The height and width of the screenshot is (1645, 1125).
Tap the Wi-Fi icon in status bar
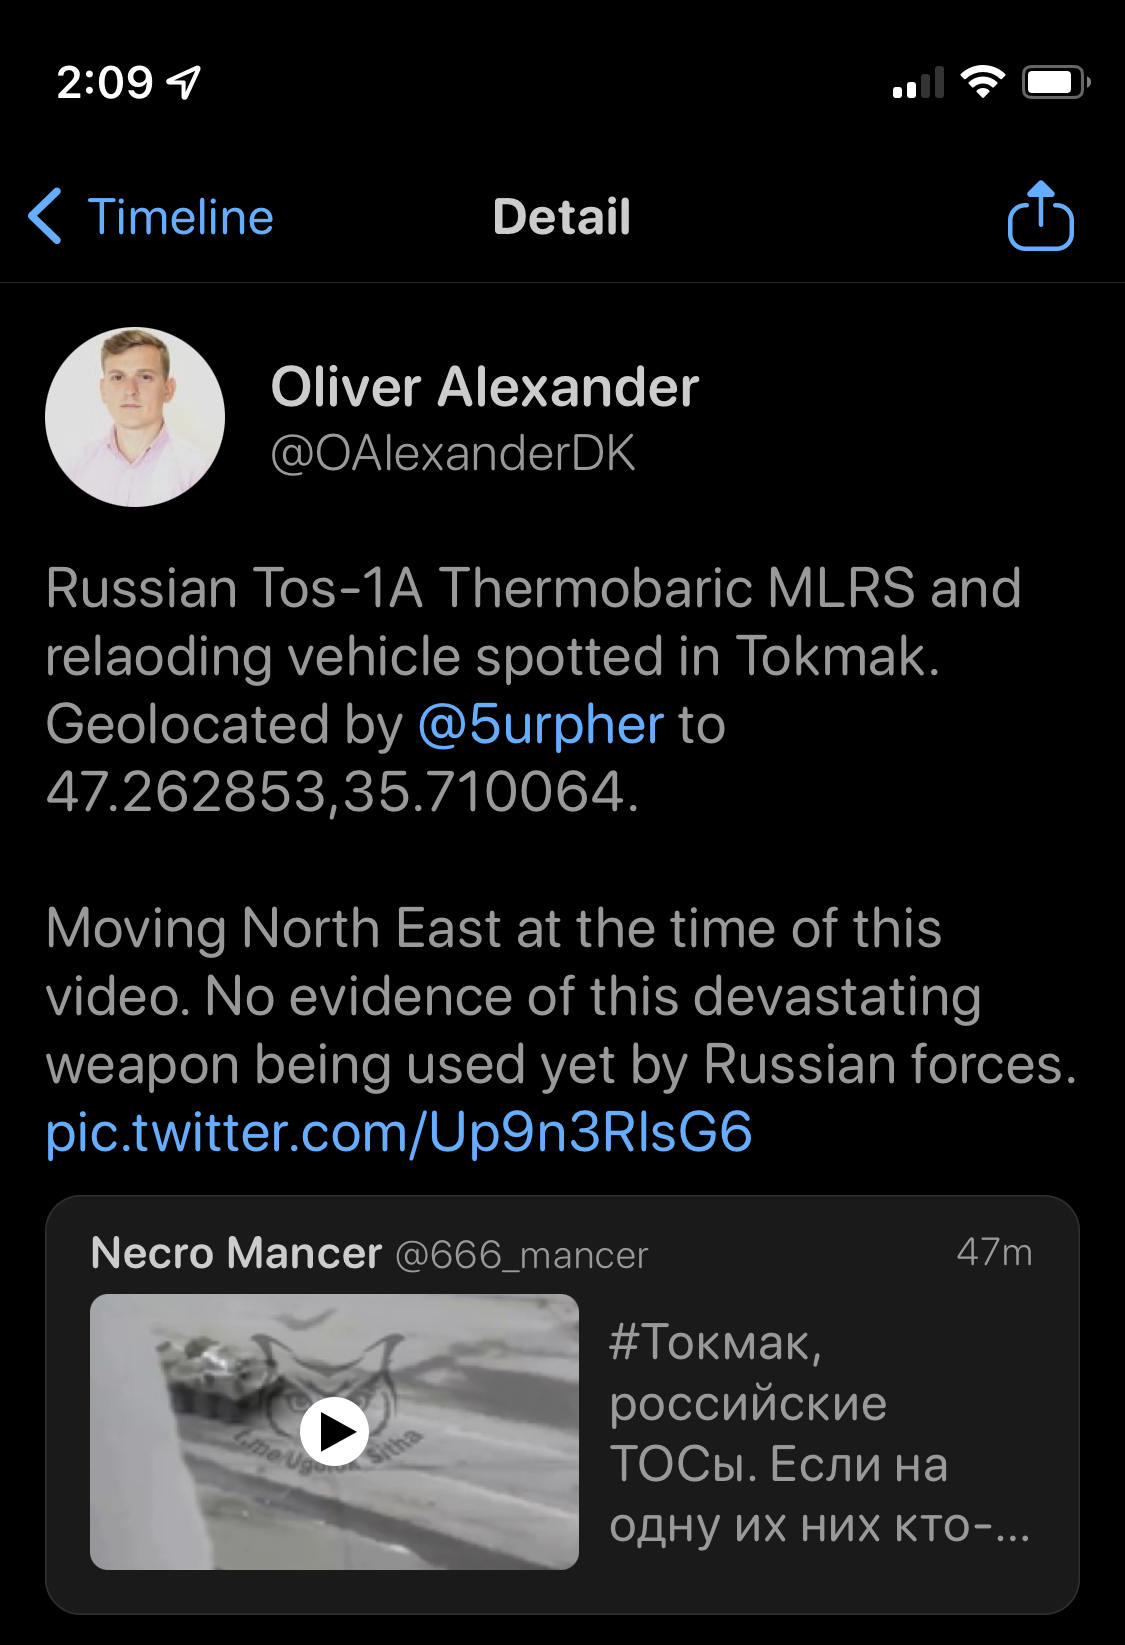pyautogui.click(x=982, y=82)
